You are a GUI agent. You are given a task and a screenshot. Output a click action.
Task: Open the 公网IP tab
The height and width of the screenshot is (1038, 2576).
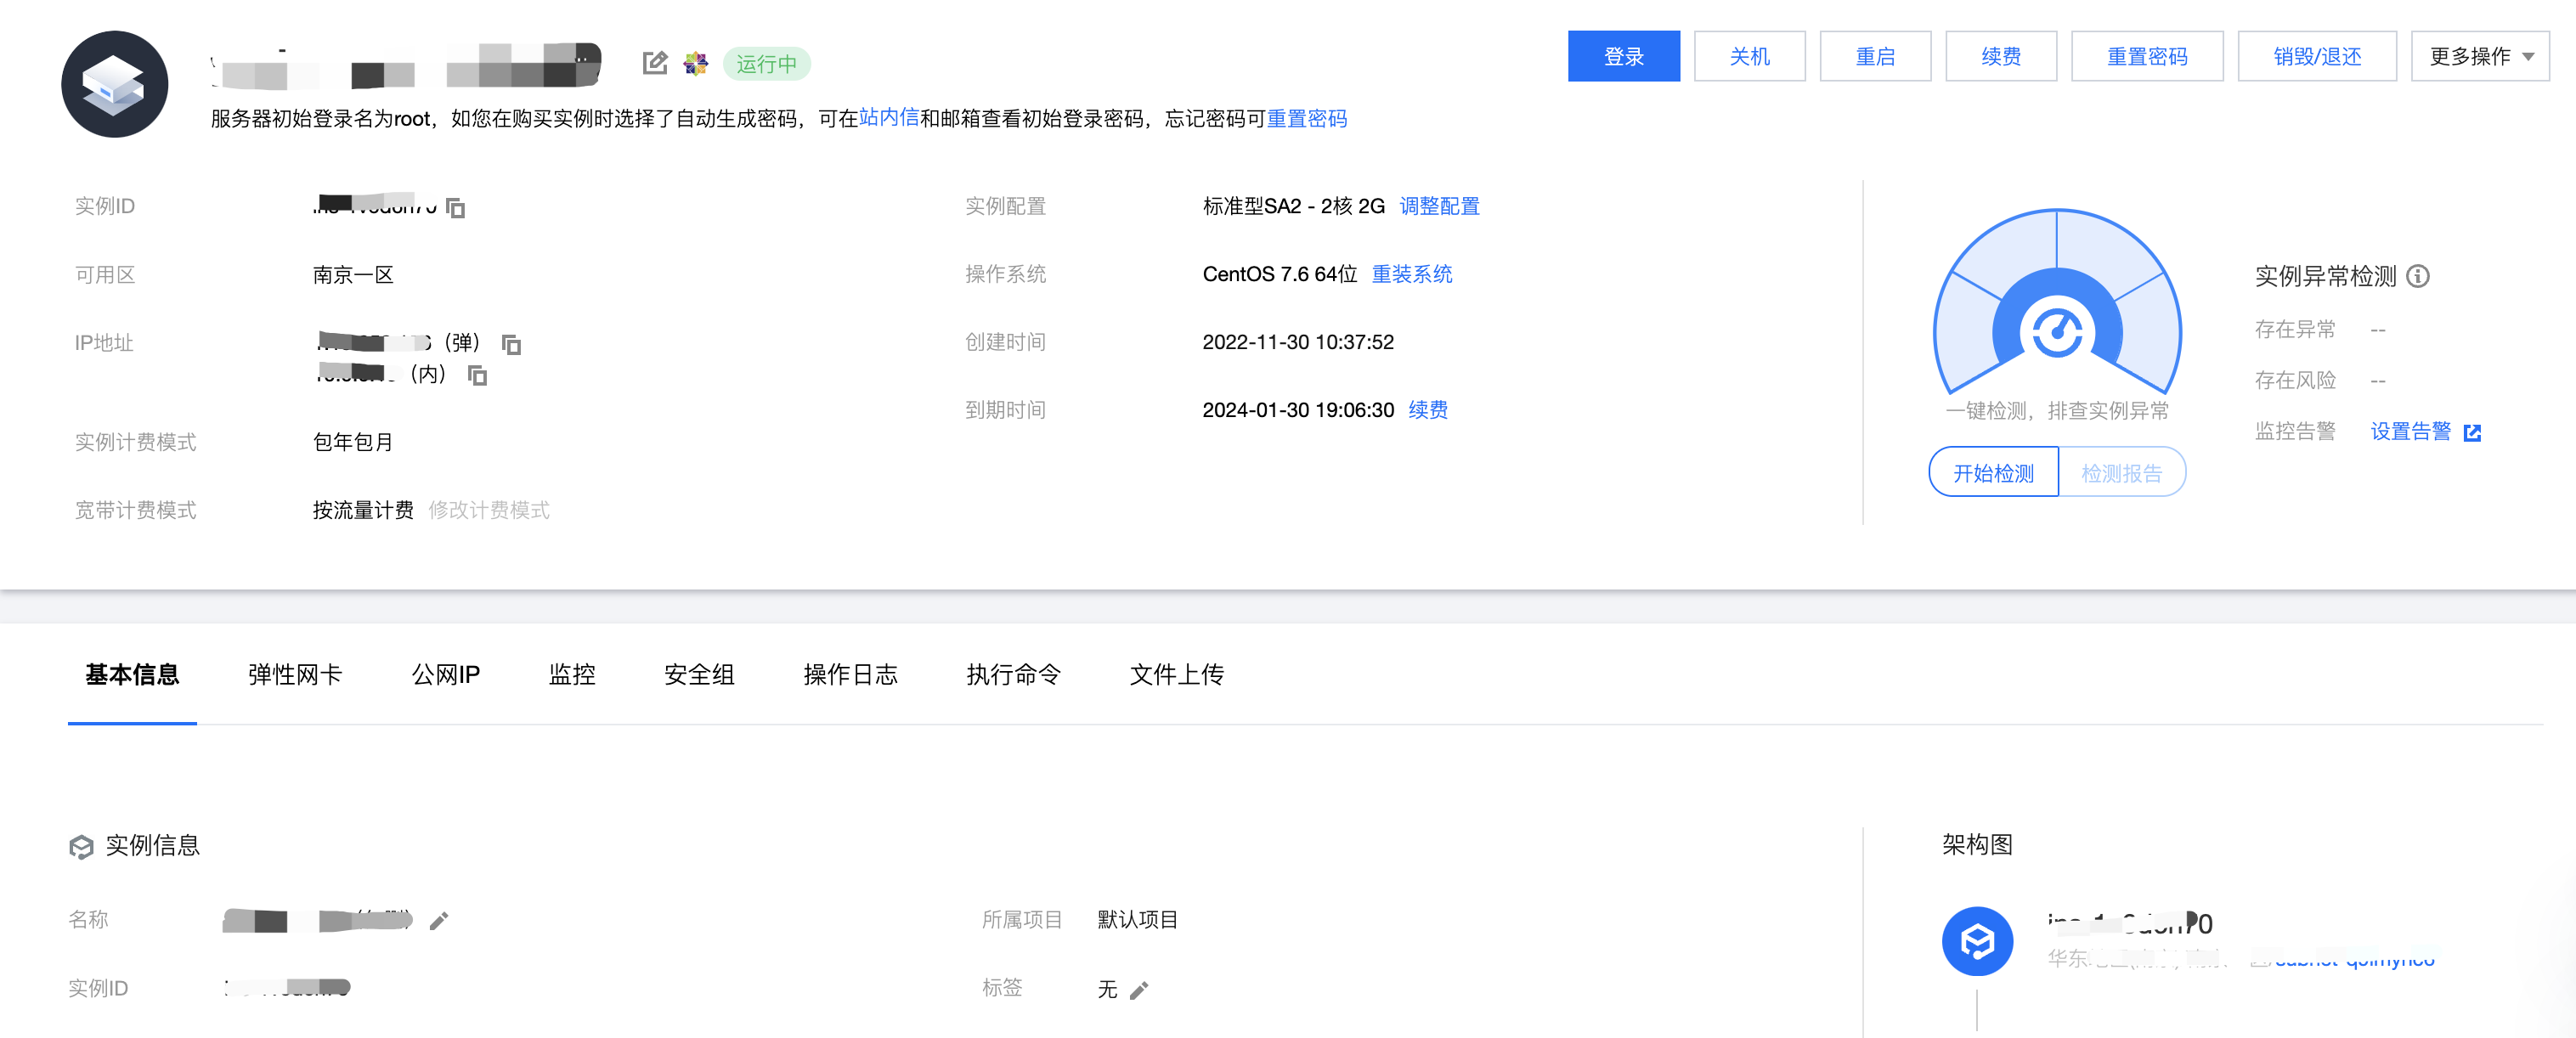(446, 674)
